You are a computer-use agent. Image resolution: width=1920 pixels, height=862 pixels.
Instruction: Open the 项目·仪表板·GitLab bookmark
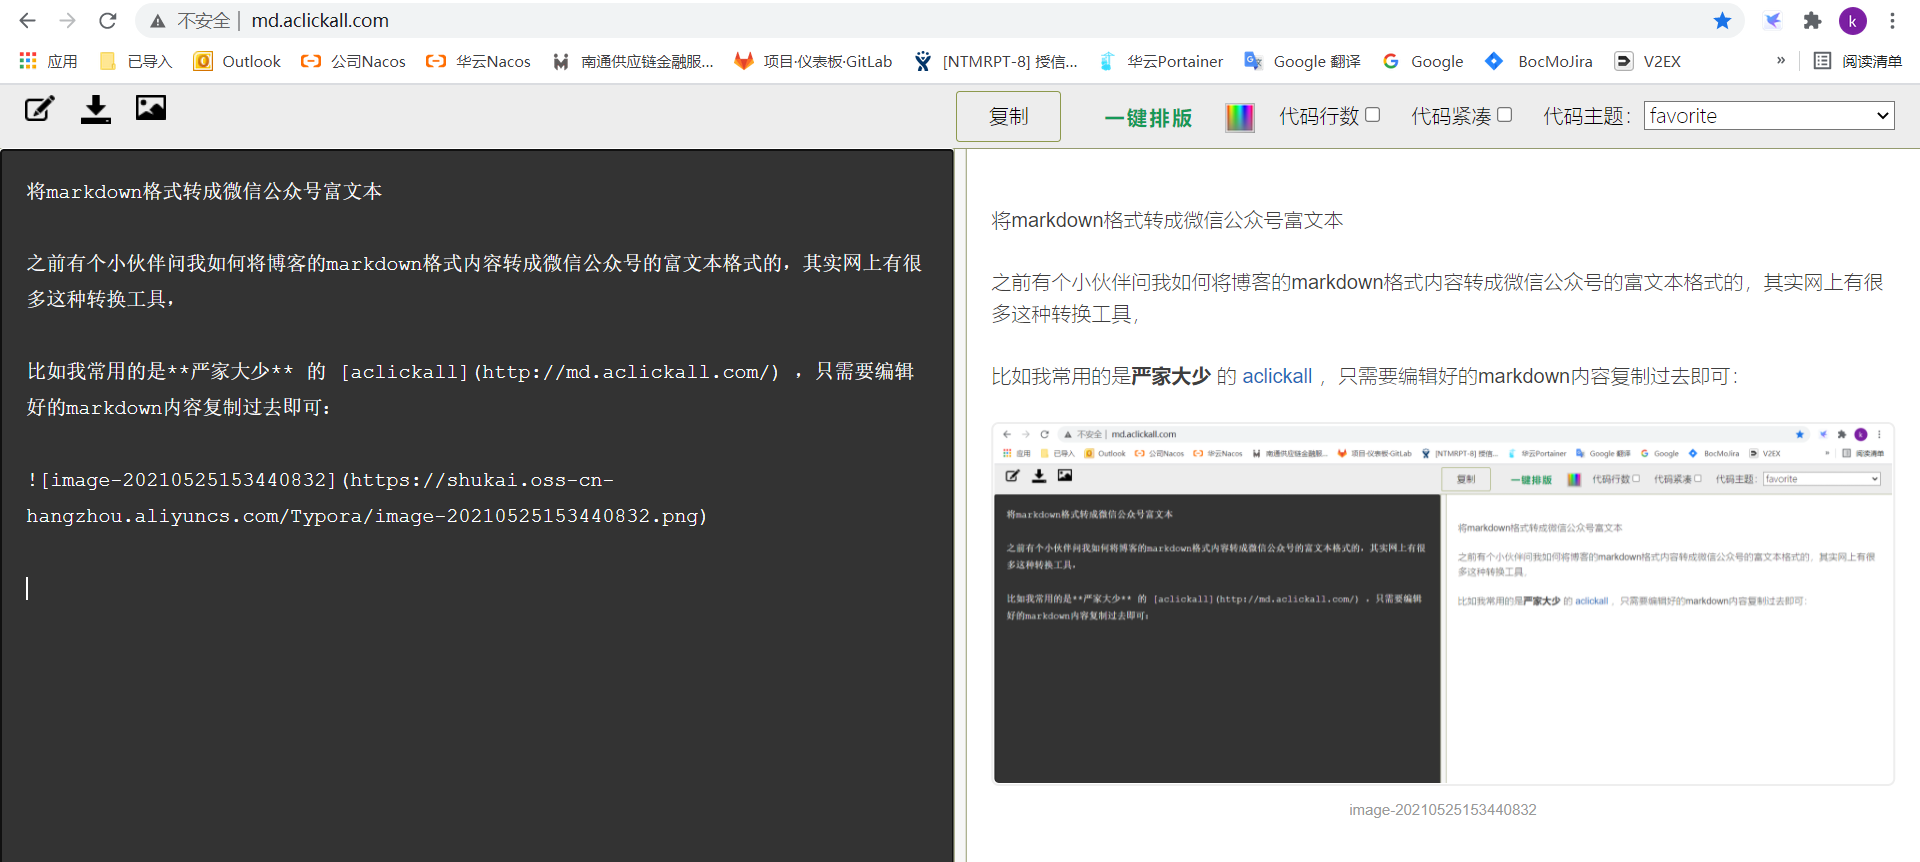click(x=813, y=61)
